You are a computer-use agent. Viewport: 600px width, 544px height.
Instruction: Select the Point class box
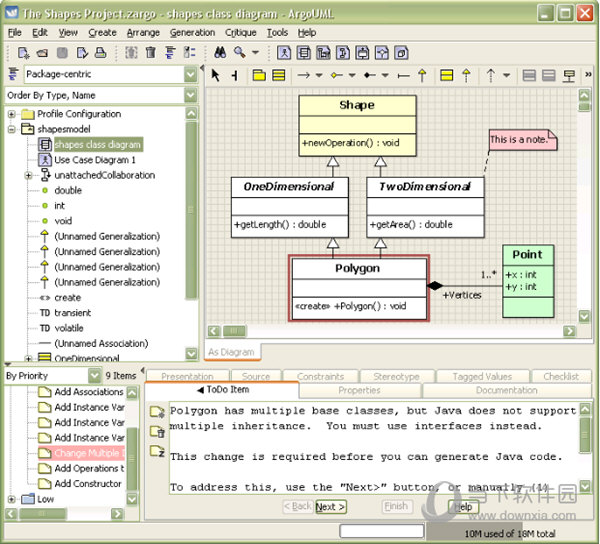pyautogui.click(x=528, y=281)
